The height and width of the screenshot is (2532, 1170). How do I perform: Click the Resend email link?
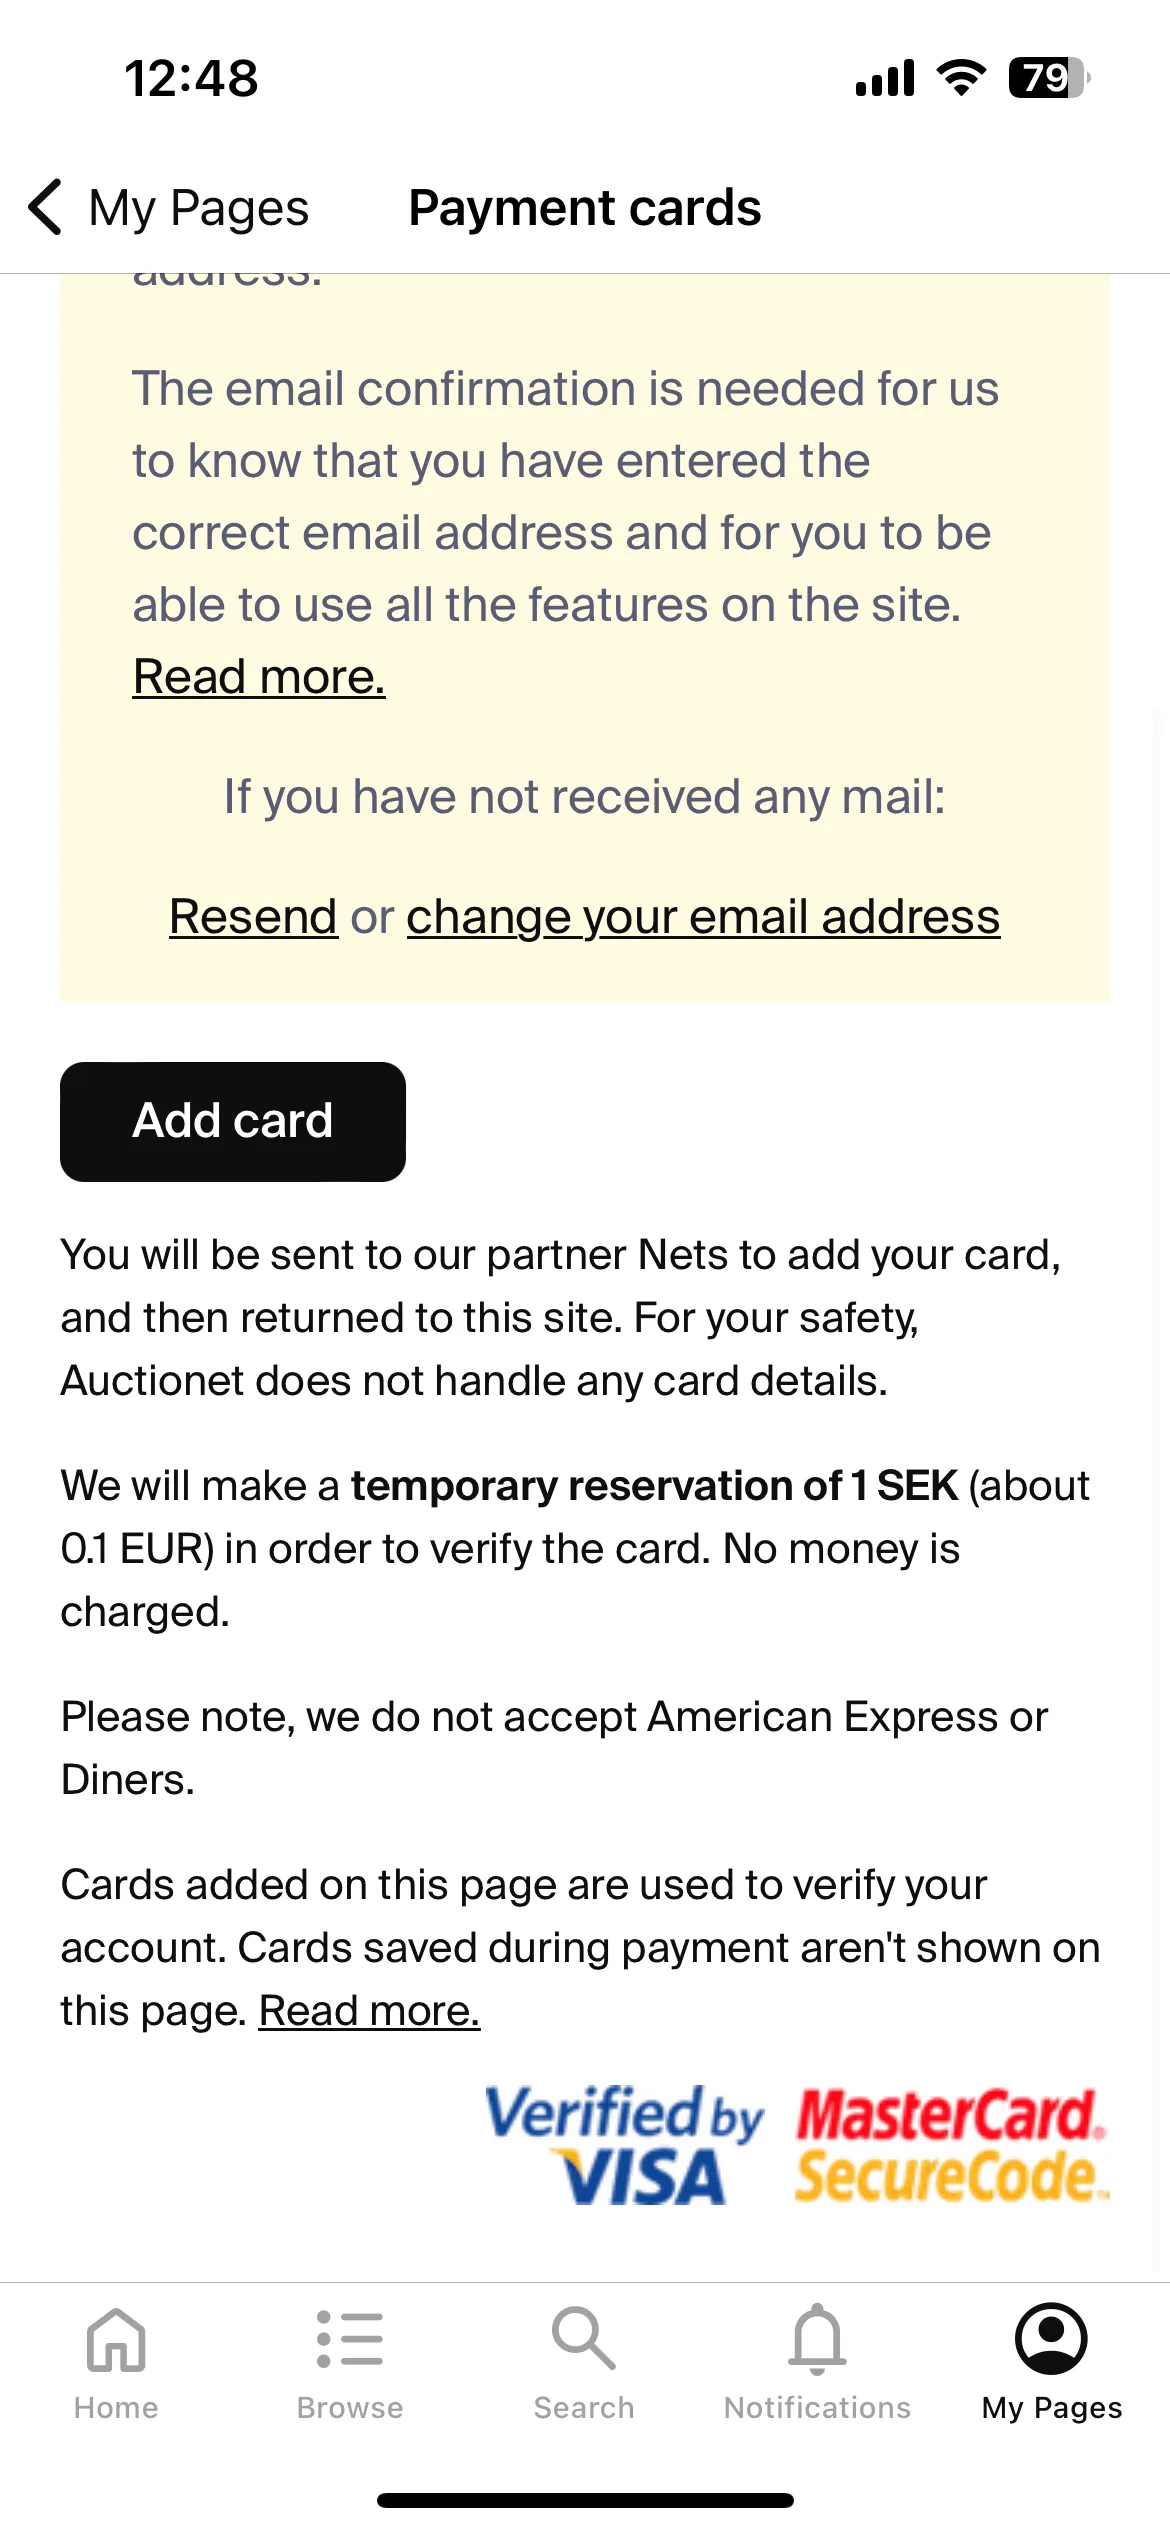pos(253,916)
